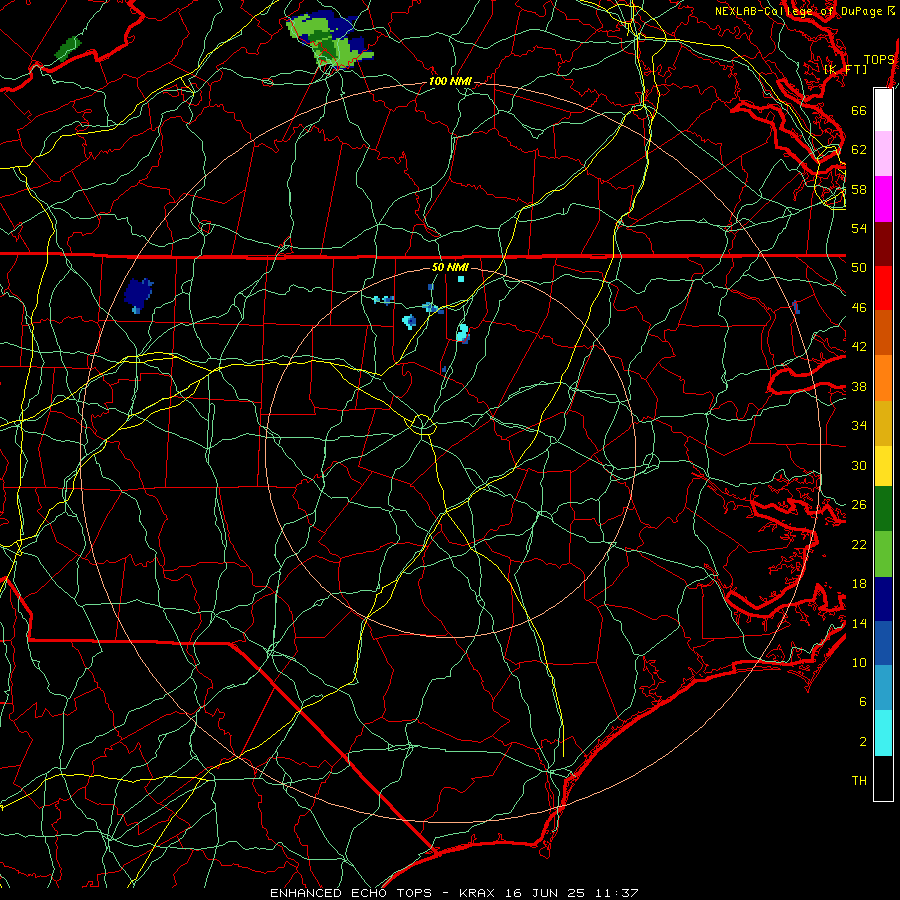Click the legend value "46"
The image size is (900, 900).
pos(859,307)
